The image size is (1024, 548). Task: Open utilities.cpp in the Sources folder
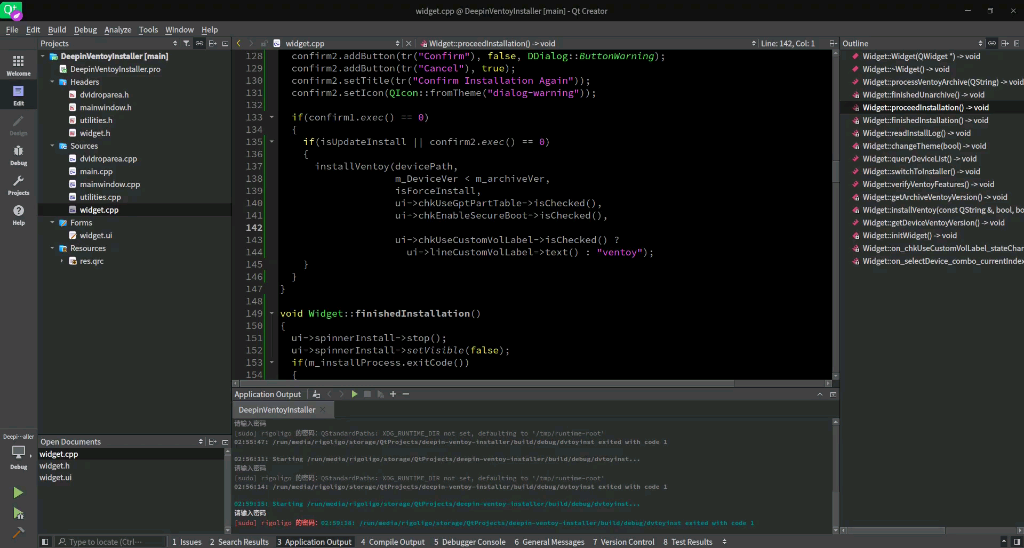[101, 197]
